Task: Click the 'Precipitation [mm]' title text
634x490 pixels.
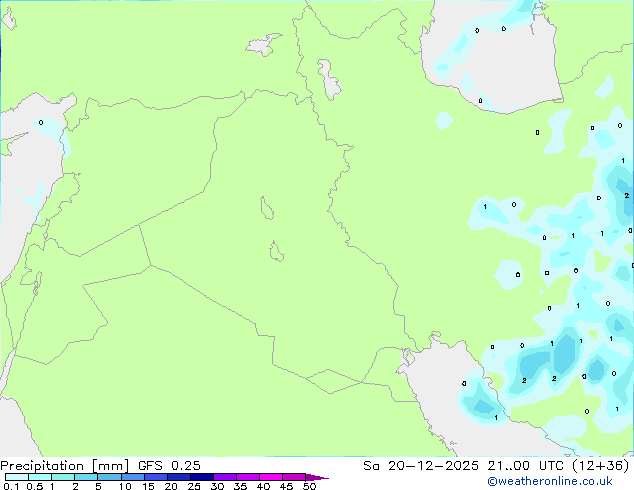Action: tap(64, 466)
